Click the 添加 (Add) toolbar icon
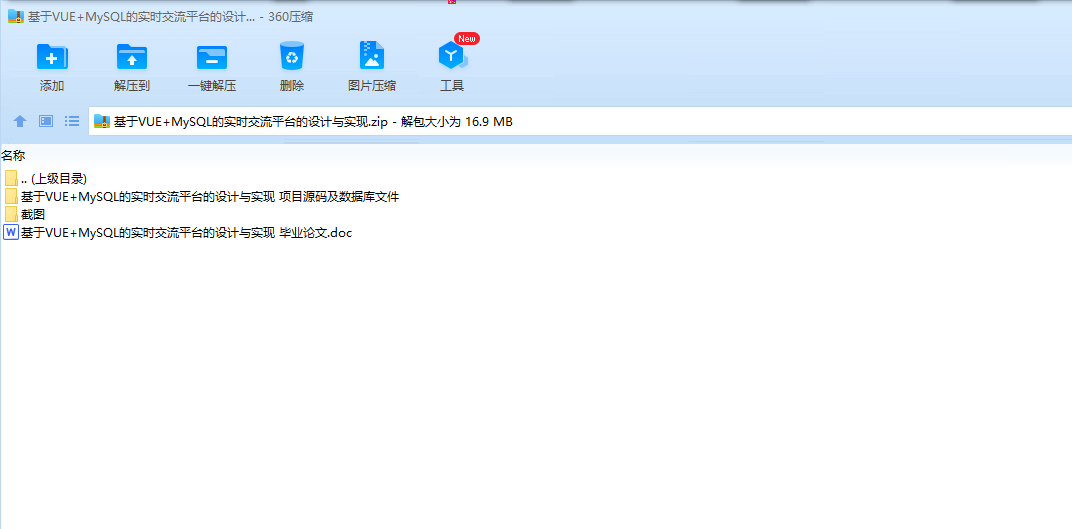This screenshot has width=1072, height=529. [x=52, y=56]
